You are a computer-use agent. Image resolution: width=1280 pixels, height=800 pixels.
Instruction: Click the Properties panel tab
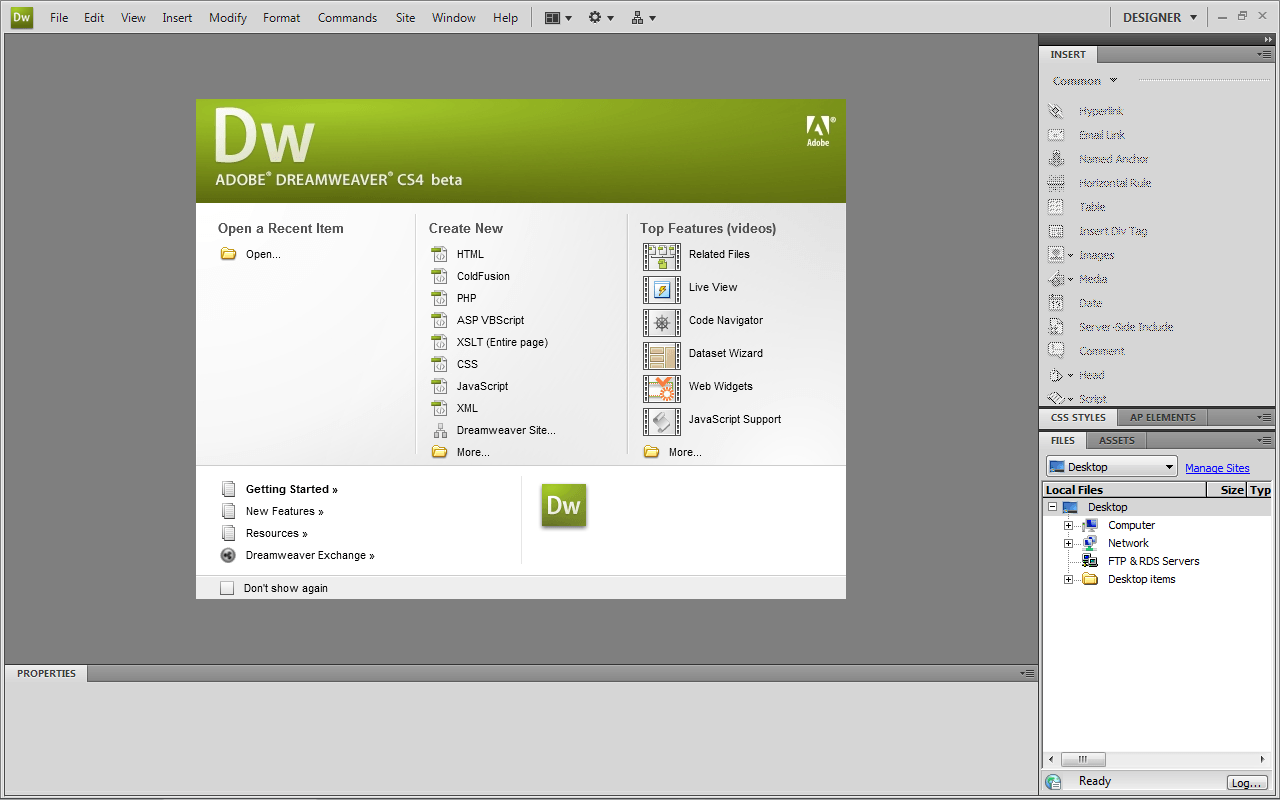click(x=46, y=674)
